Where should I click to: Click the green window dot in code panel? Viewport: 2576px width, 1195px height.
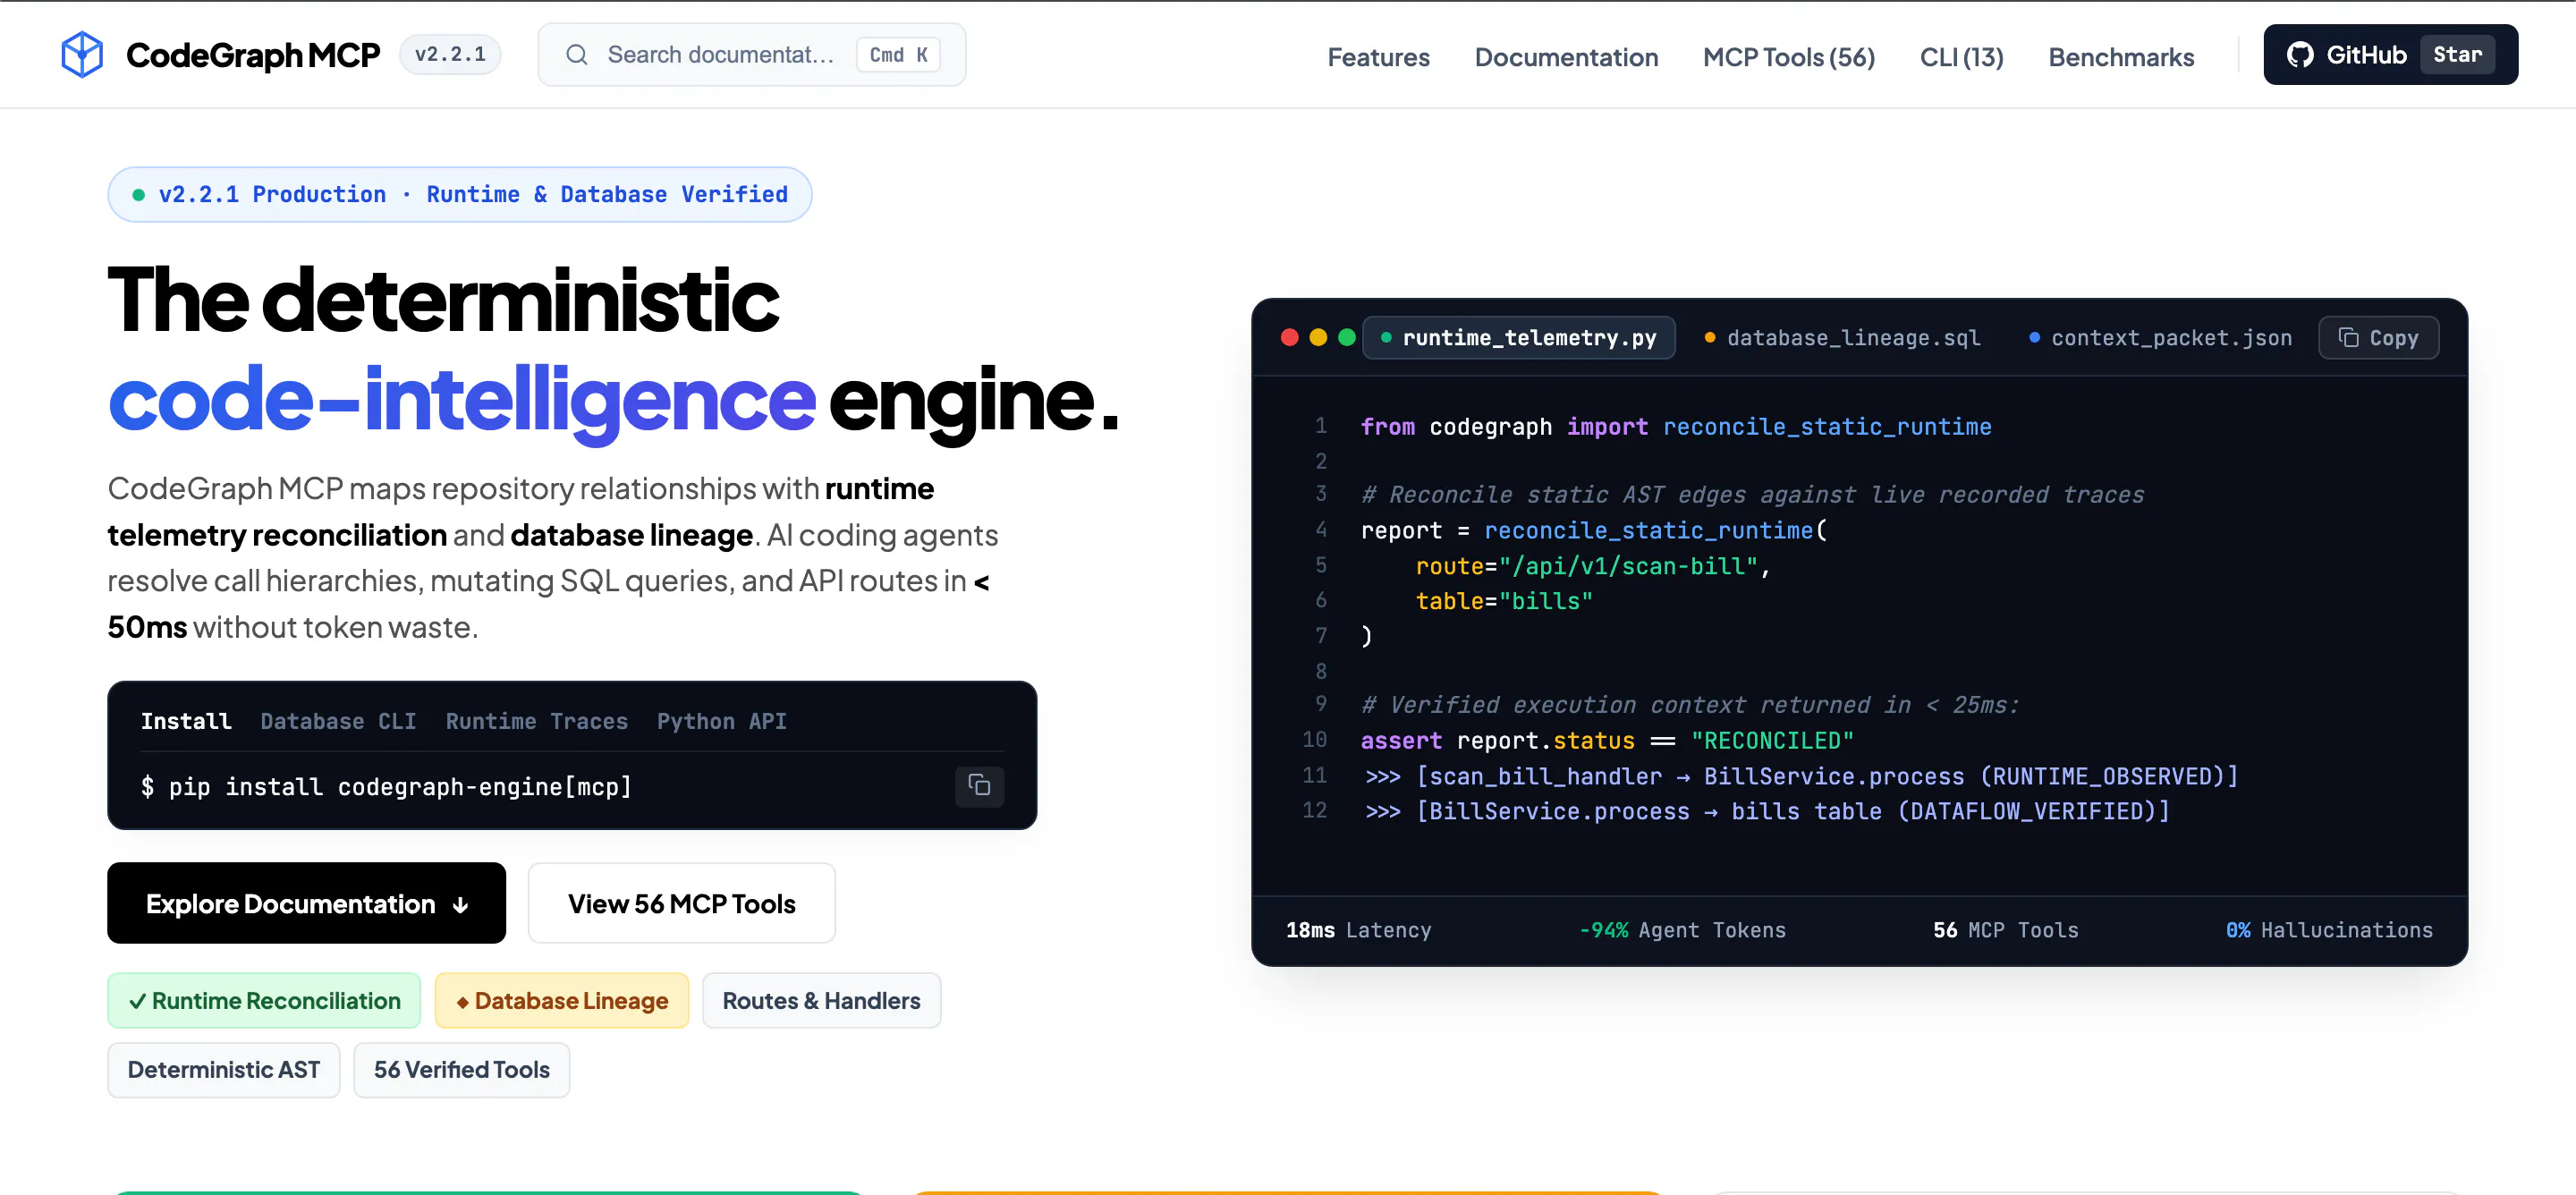[1347, 338]
